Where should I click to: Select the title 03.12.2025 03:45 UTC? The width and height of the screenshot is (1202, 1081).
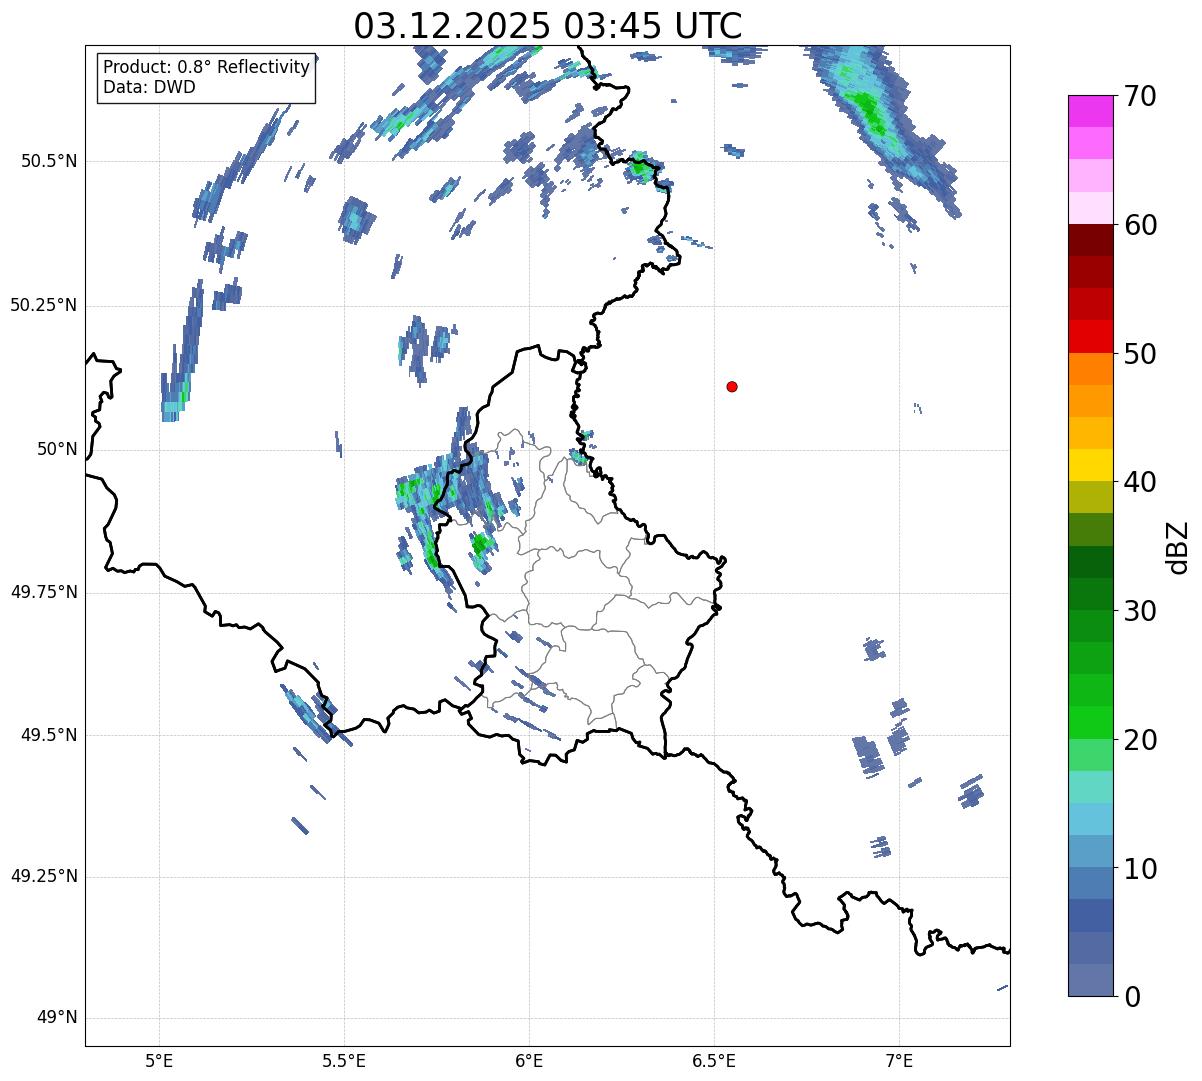click(548, 25)
